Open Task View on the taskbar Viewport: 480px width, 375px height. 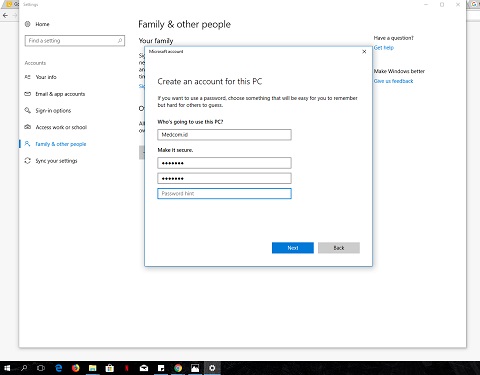coord(41,368)
